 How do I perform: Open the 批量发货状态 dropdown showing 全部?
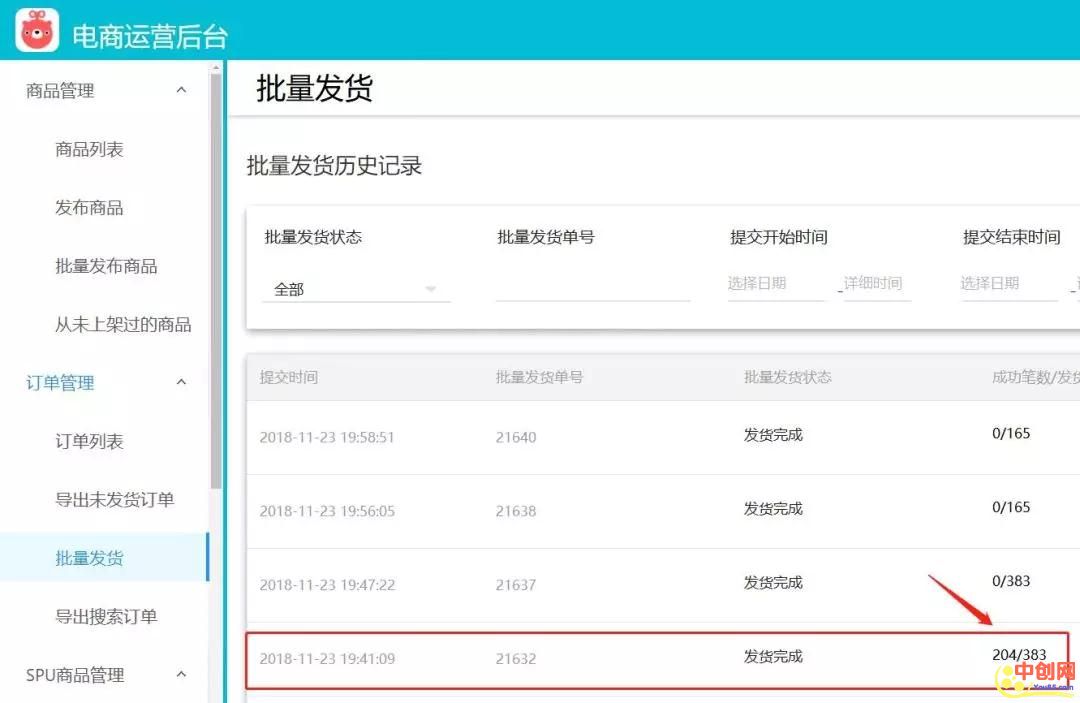click(x=356, y=289)
